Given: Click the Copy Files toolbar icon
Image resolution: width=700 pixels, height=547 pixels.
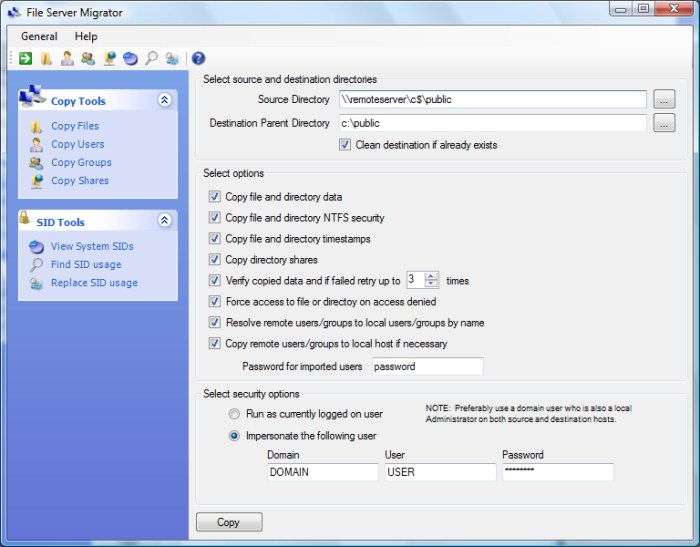Looking at the screenshot, I should [x=46, y=59].
